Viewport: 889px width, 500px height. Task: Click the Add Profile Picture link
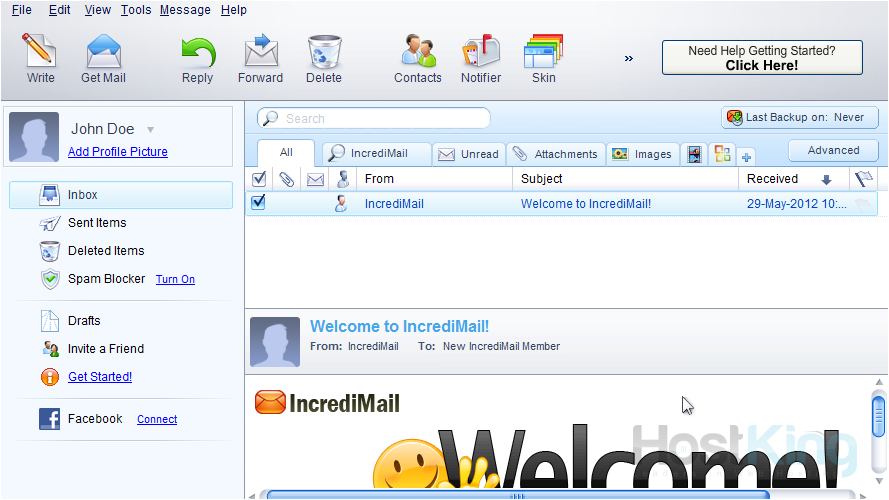(118, 152)
